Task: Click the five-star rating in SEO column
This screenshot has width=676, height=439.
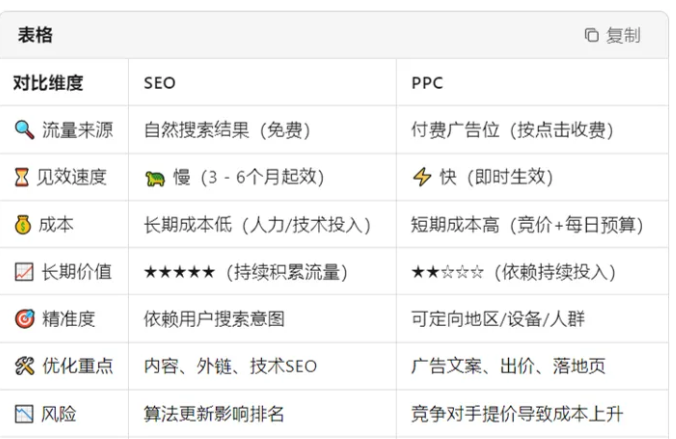Action: point(179,272)
